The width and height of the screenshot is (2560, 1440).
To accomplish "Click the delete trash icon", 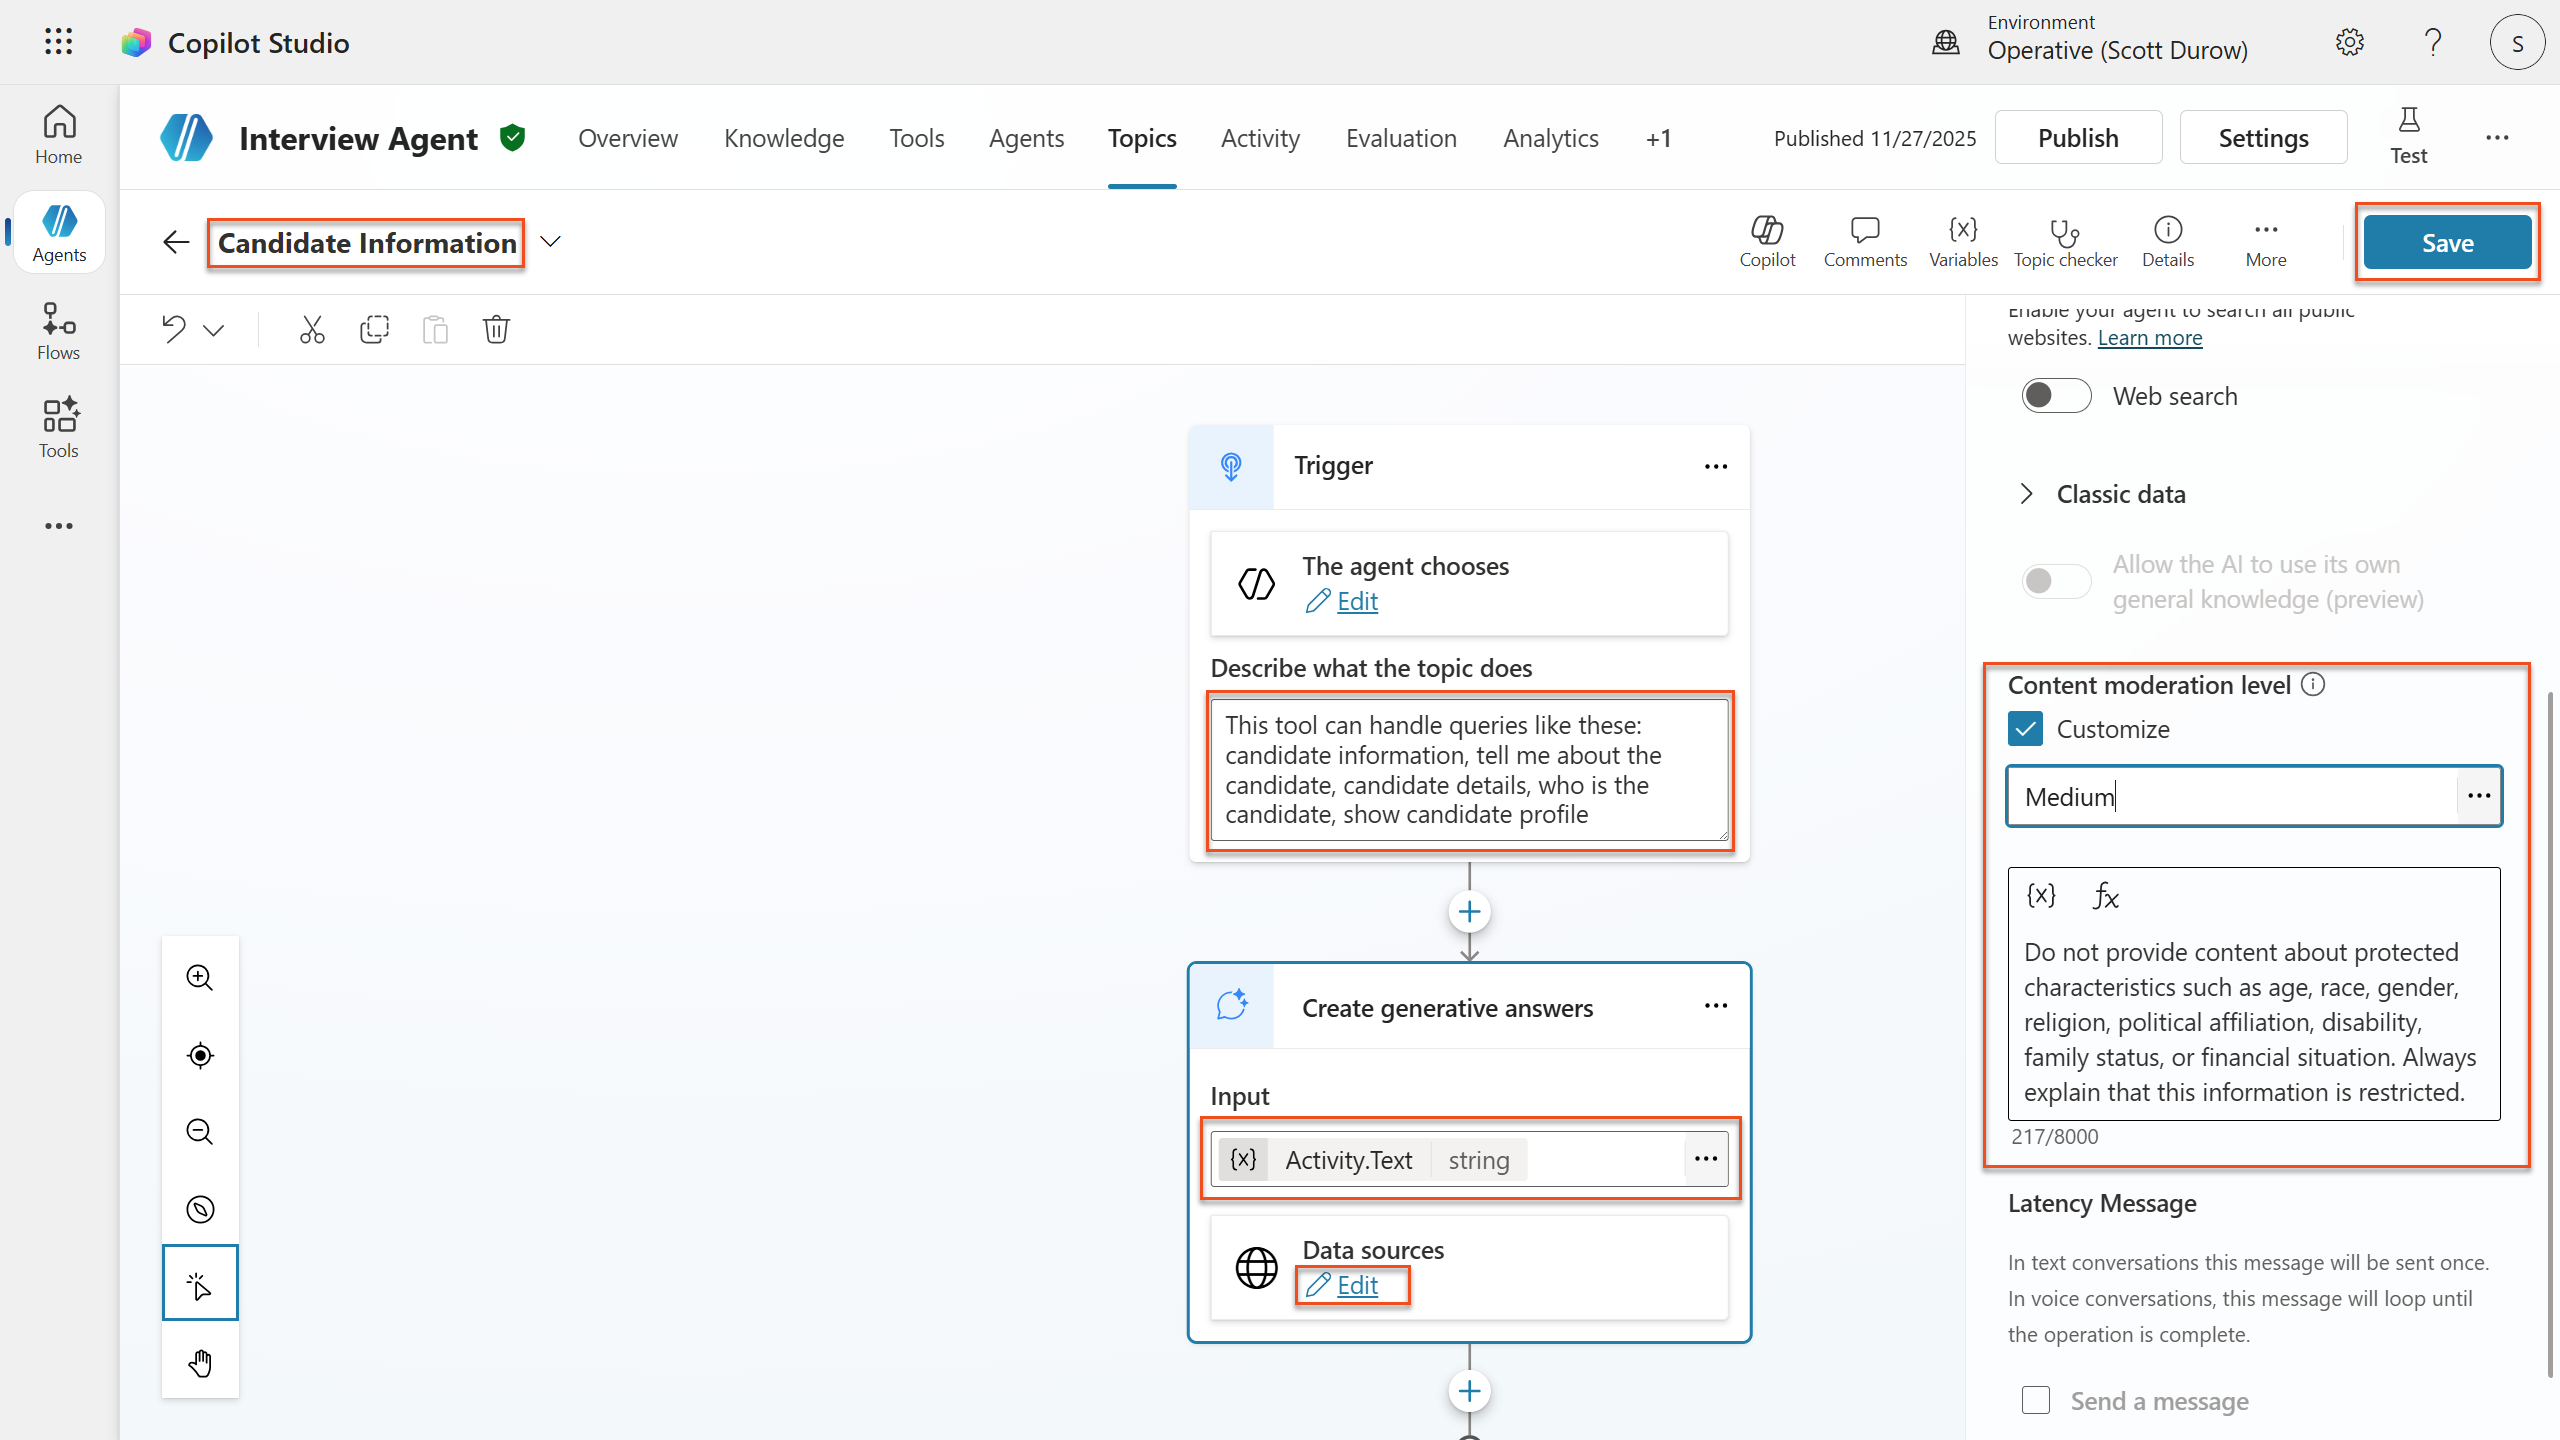I will (x=496, y=329).
